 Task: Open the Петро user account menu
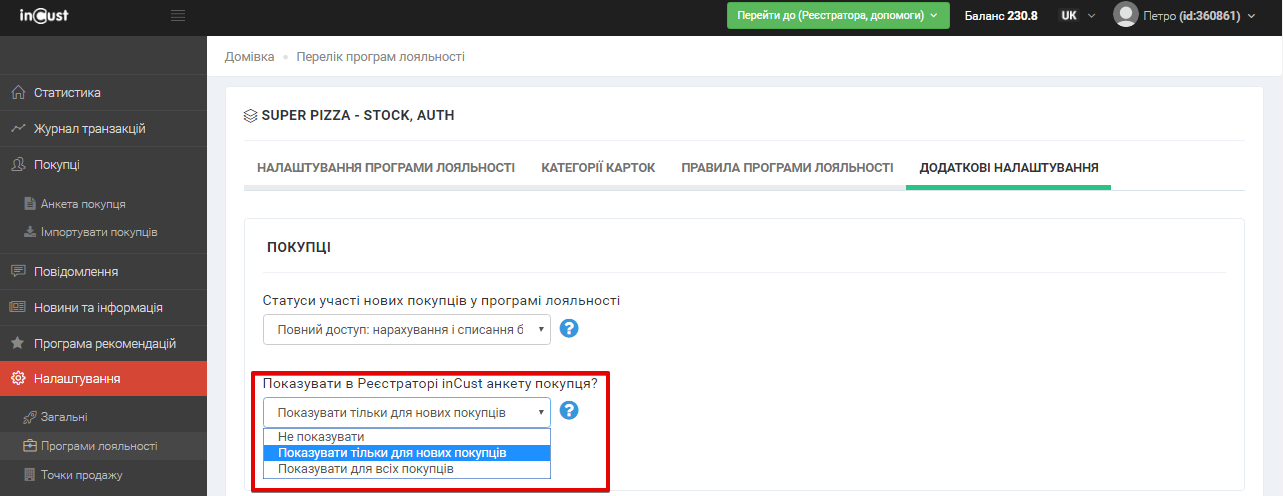(1185, 15)
